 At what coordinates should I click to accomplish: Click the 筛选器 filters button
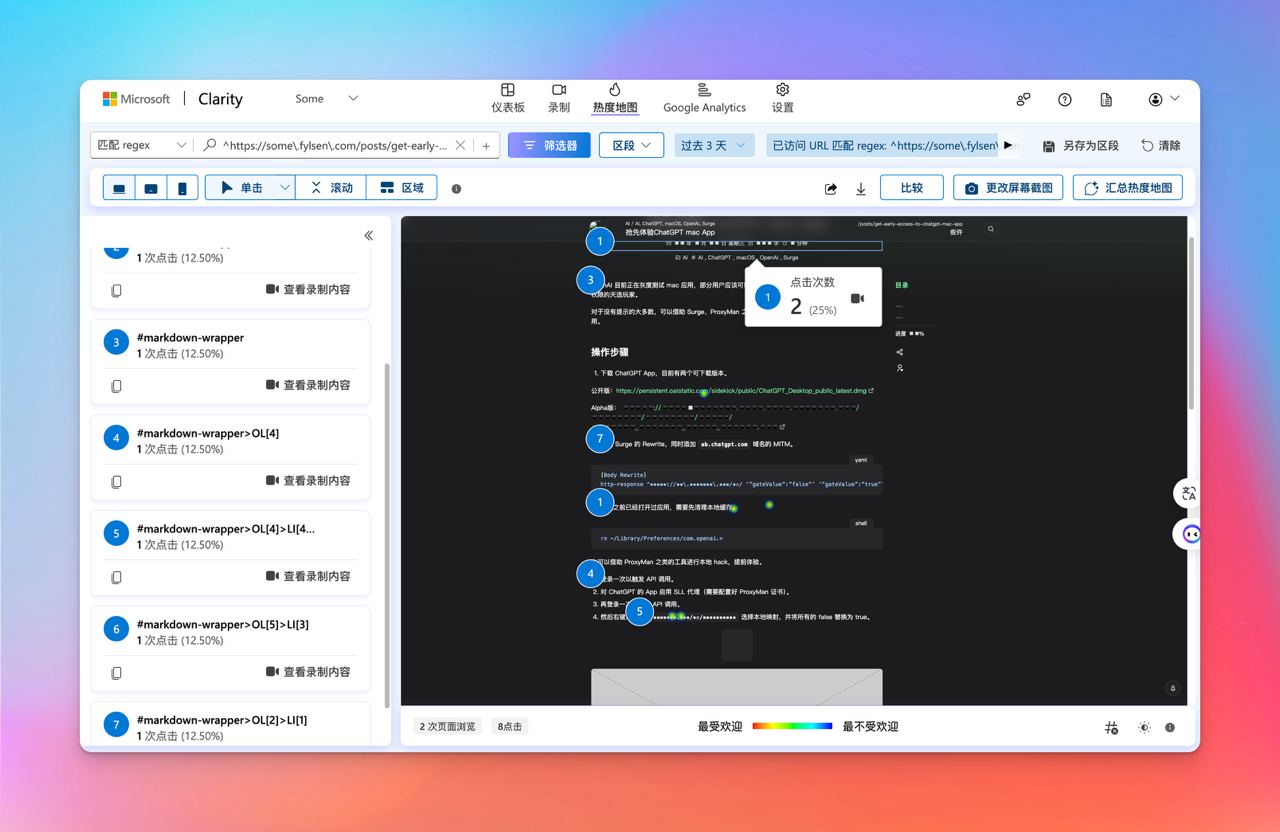[549, 145]
